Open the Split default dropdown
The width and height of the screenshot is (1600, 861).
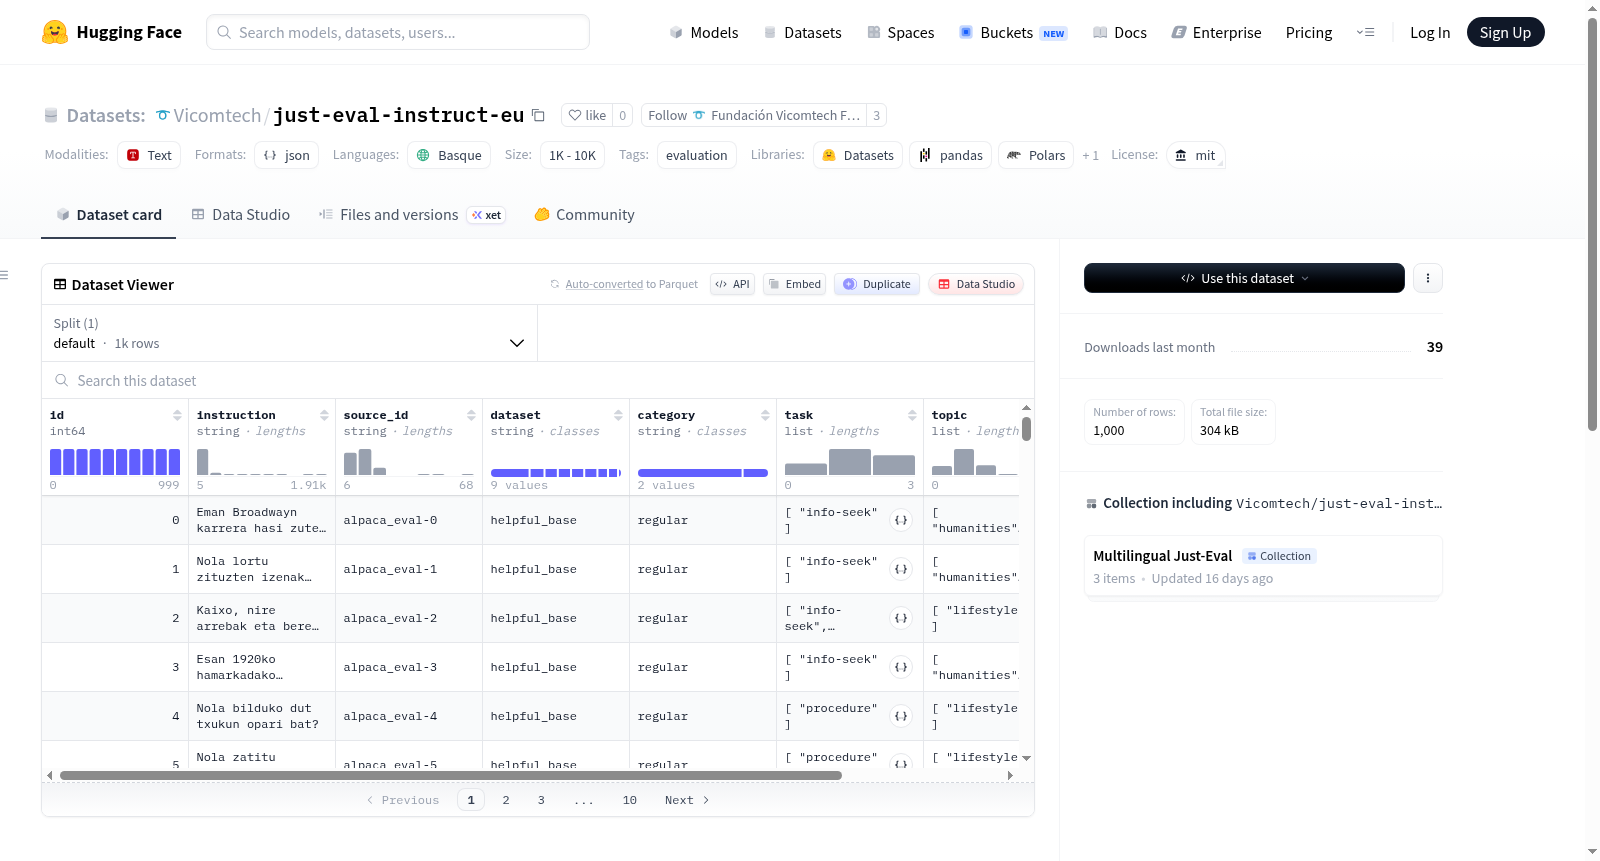tap(290, 333)
